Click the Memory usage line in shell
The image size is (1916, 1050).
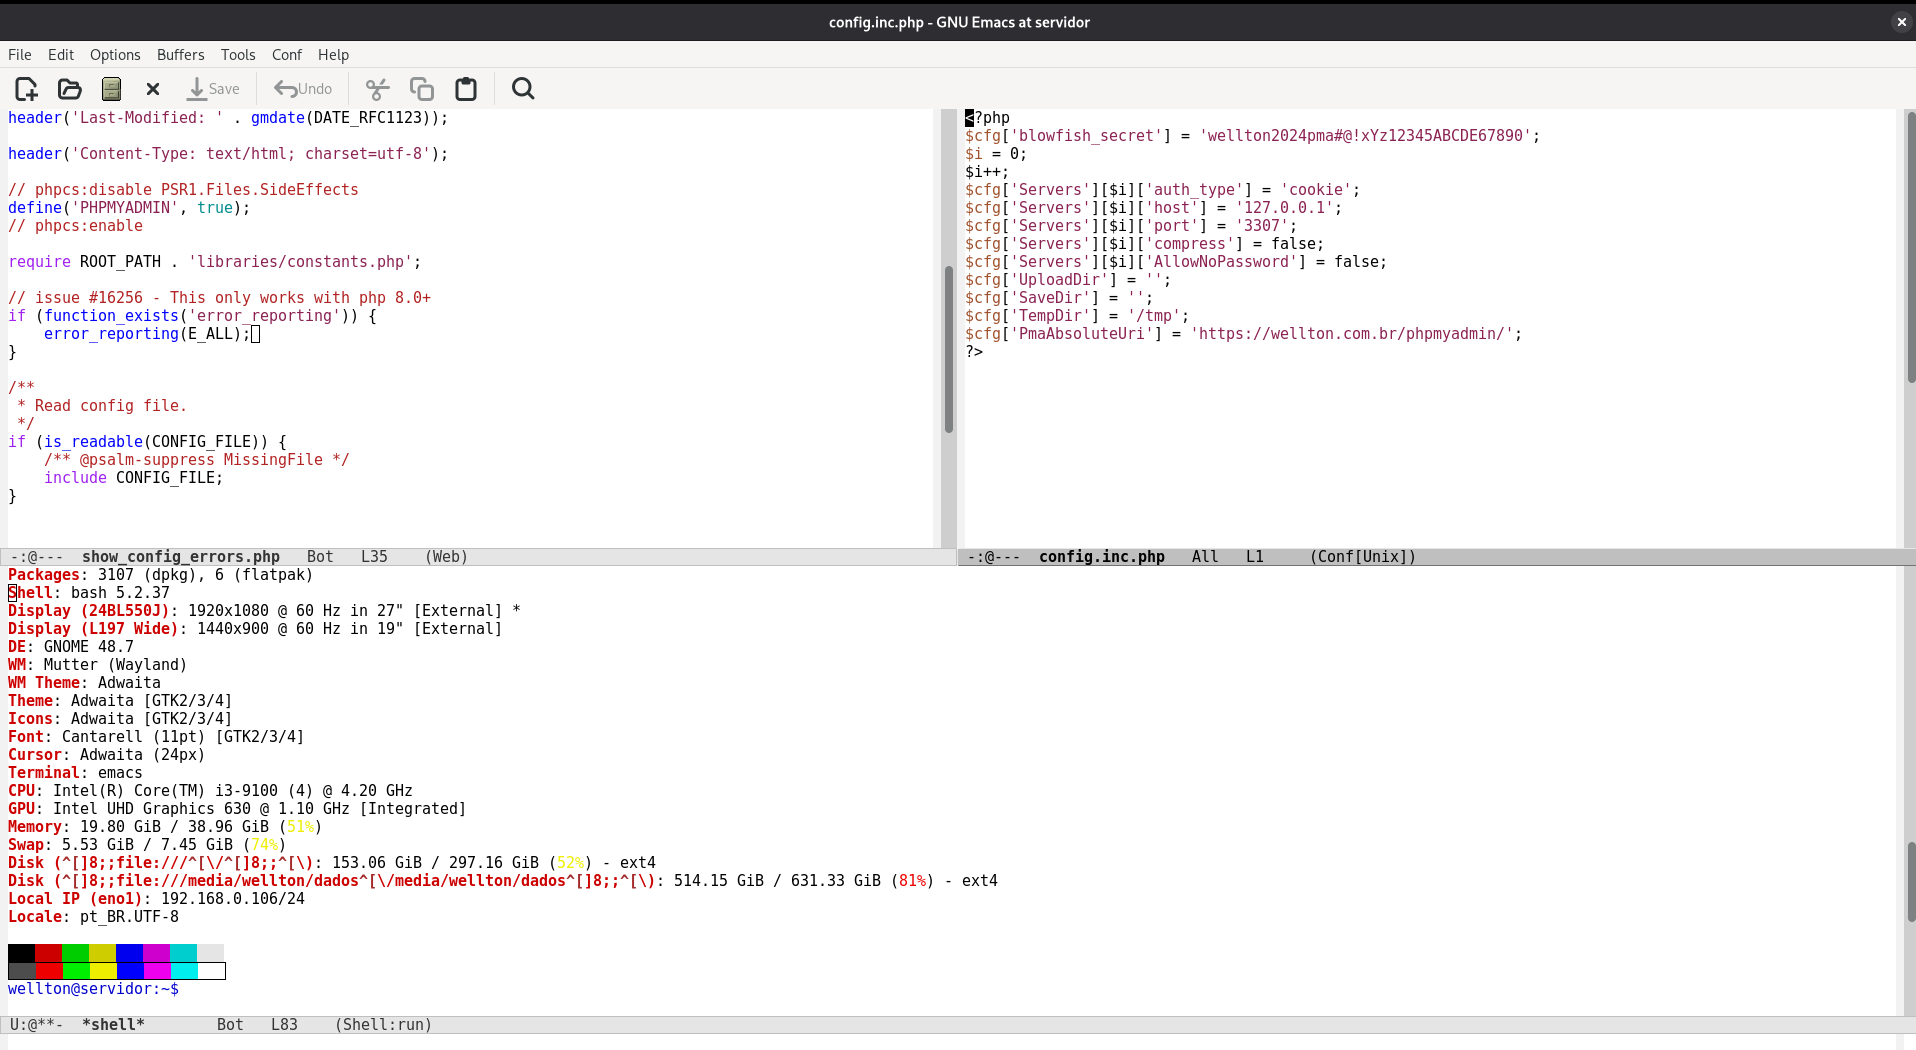coord(165,827)
